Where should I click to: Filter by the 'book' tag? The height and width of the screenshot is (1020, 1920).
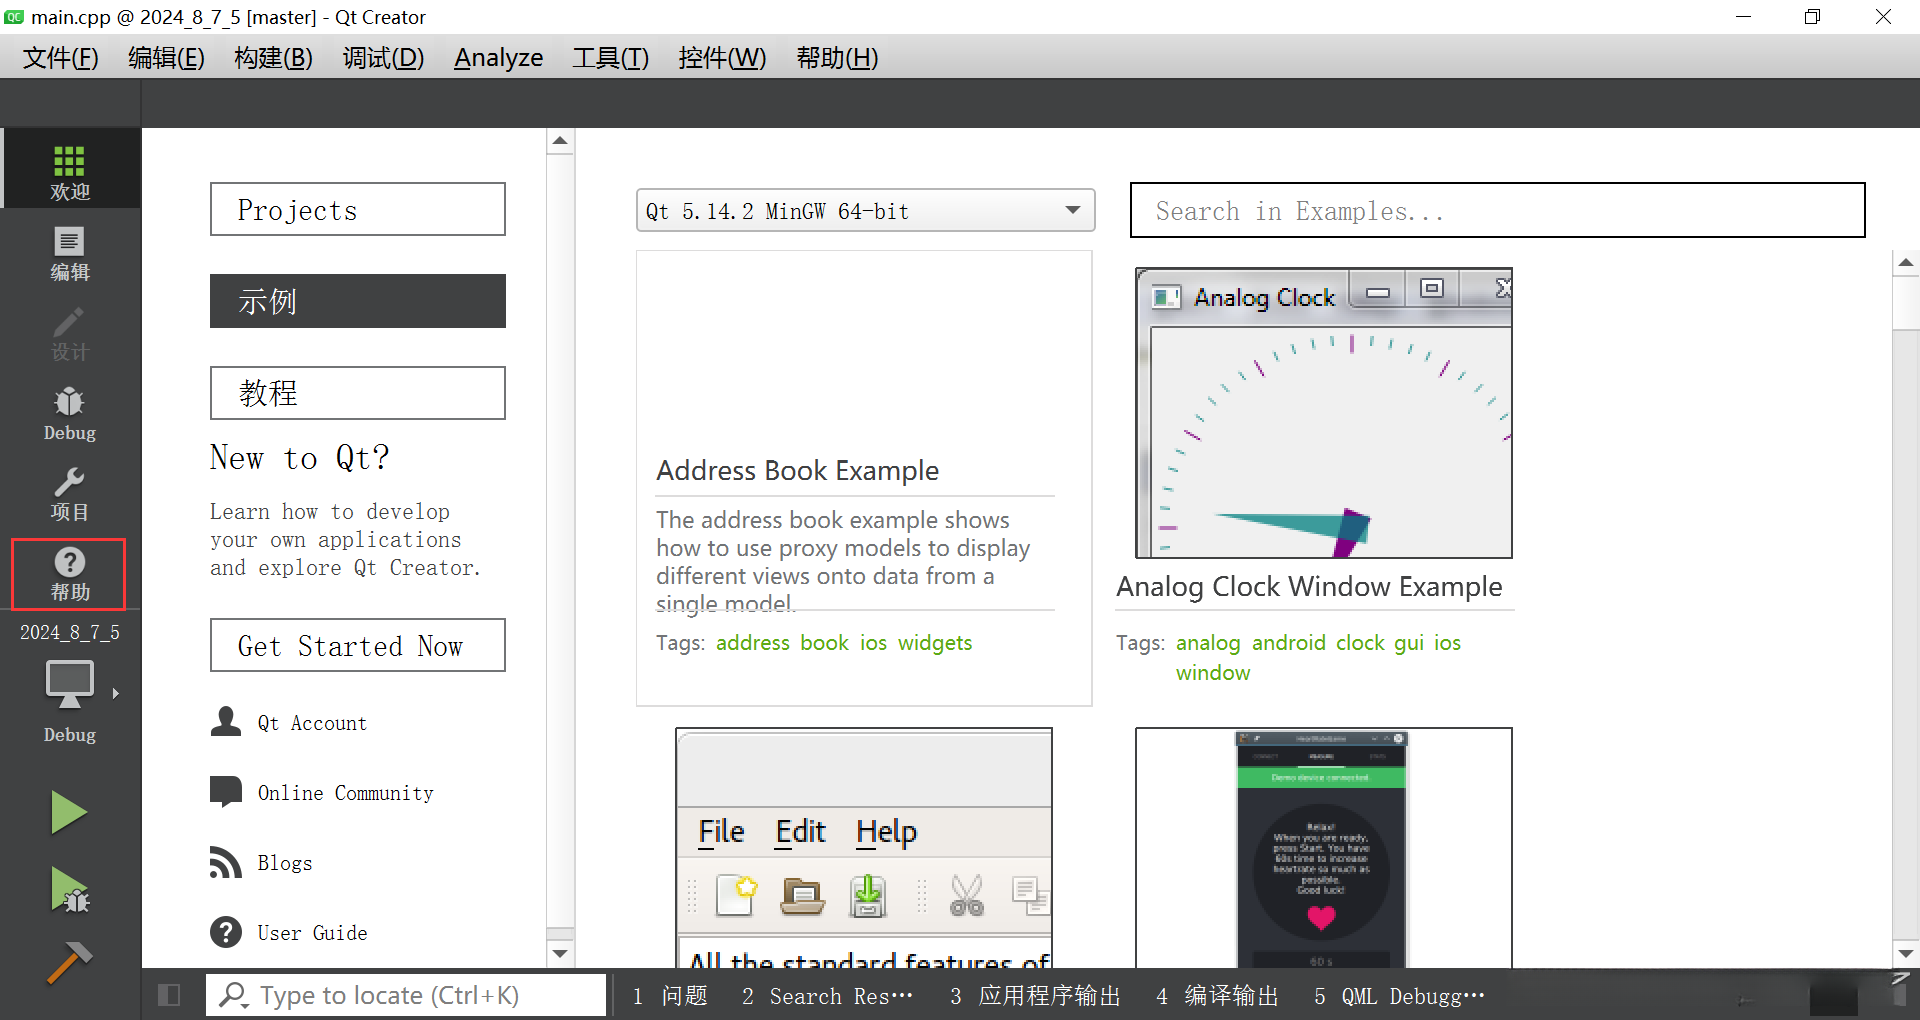tap(825, 643)
